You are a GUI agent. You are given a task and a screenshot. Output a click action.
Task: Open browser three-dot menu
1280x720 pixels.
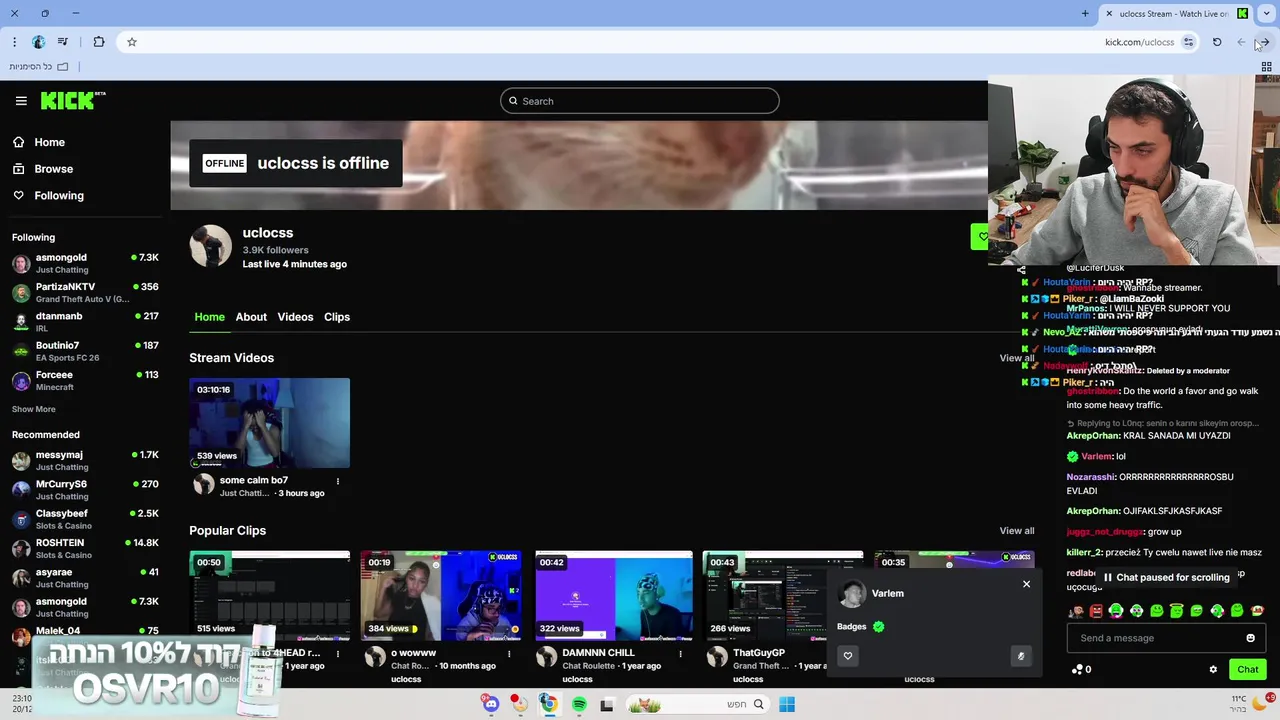[14, 42]
